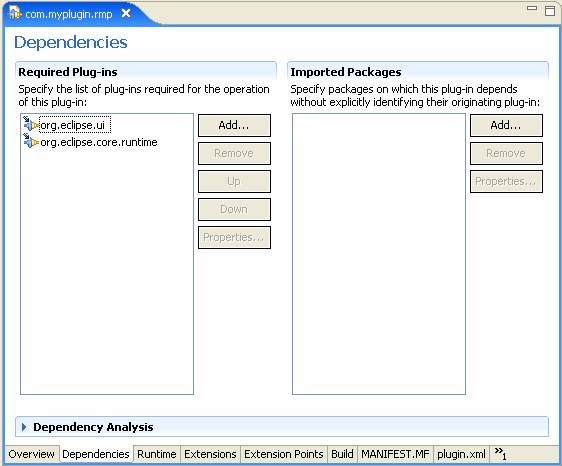562x466 pixels.
Task: Click Remove under Imported Packages
Action: 506,153
